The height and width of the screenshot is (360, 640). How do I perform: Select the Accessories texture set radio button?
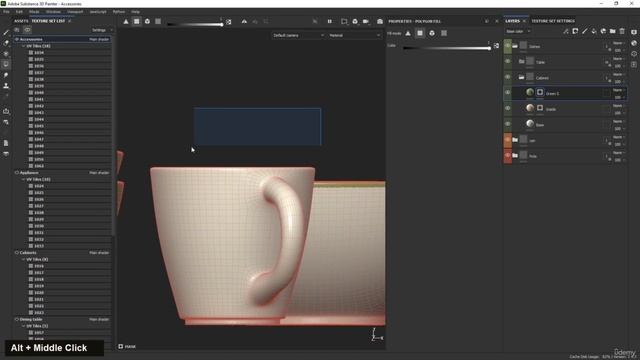[x=17, y=39]
